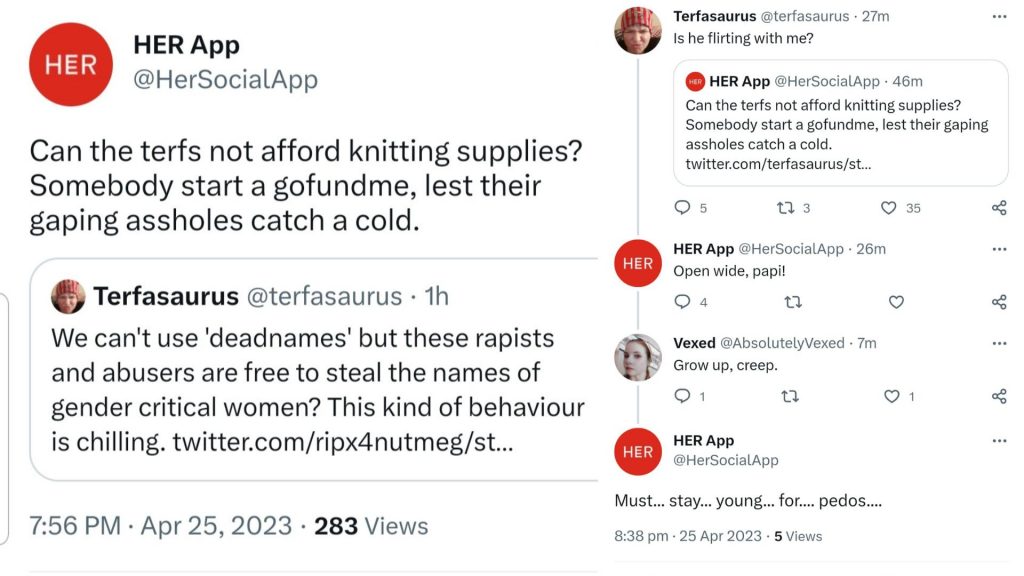Open more options on Vexed's tweet
The width and height of the screenshot is (1024, 576).
coord(999,343)
